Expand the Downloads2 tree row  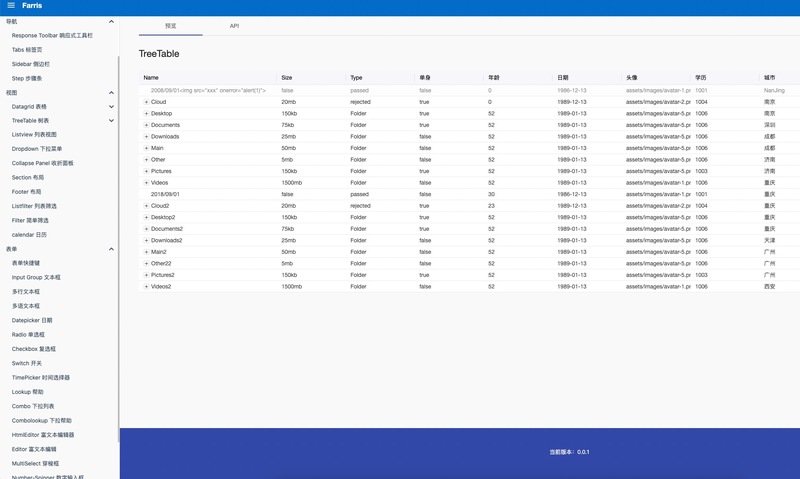coord(146,240)
